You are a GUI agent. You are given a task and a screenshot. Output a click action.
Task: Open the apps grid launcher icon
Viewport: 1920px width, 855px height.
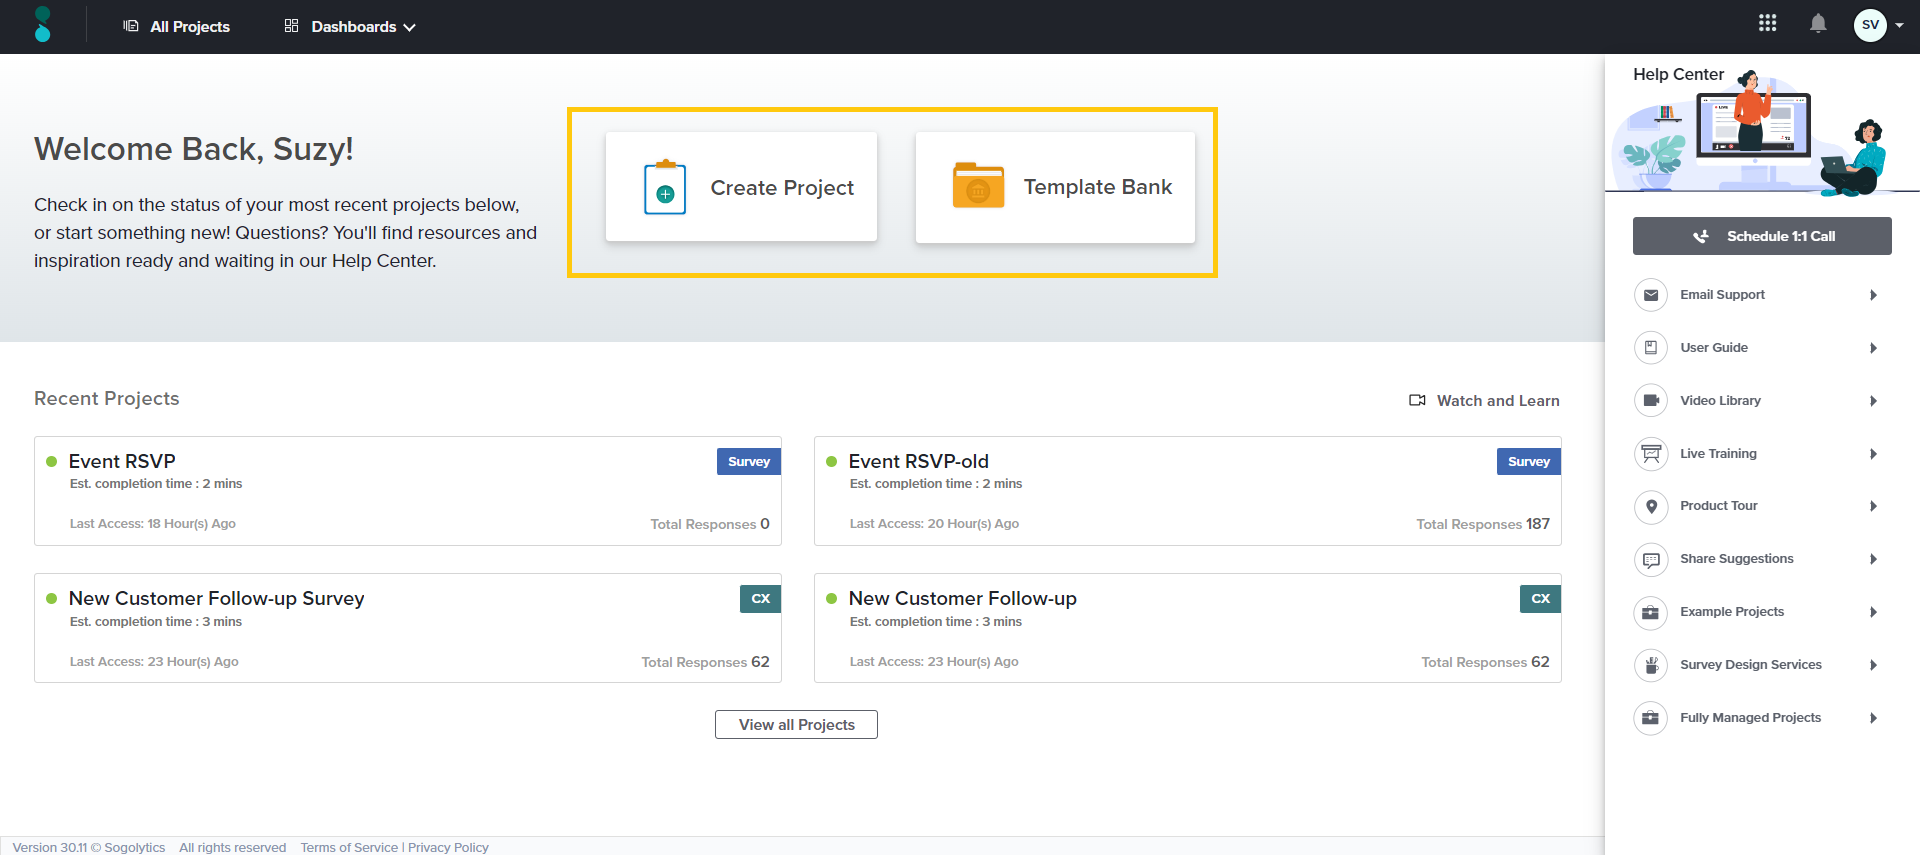click(1767, 23)
